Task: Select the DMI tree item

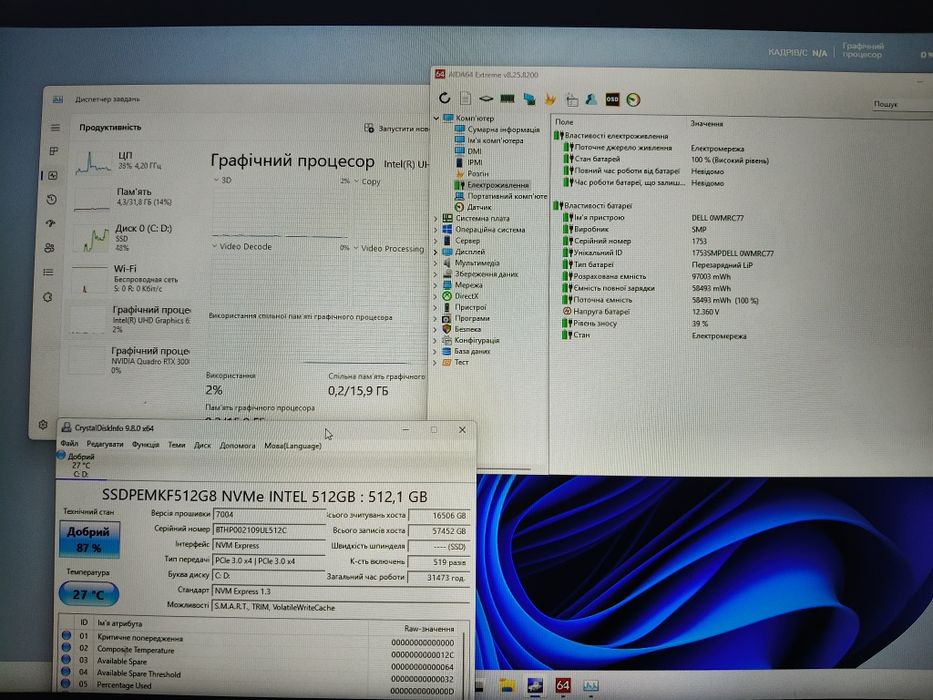Action: pyautogui.click(x=474, y=151)
